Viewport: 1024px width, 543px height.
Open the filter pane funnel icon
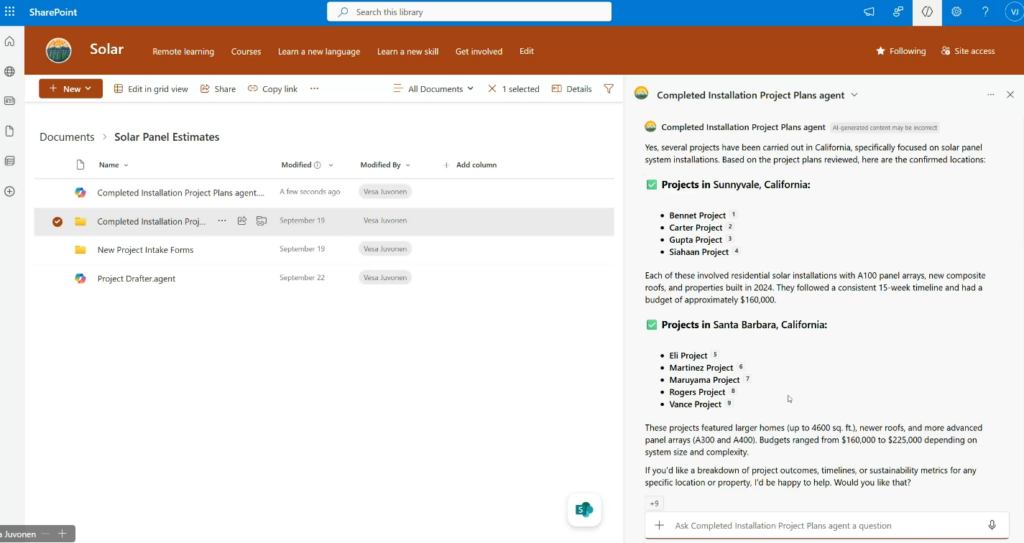[x=608, y=89]
